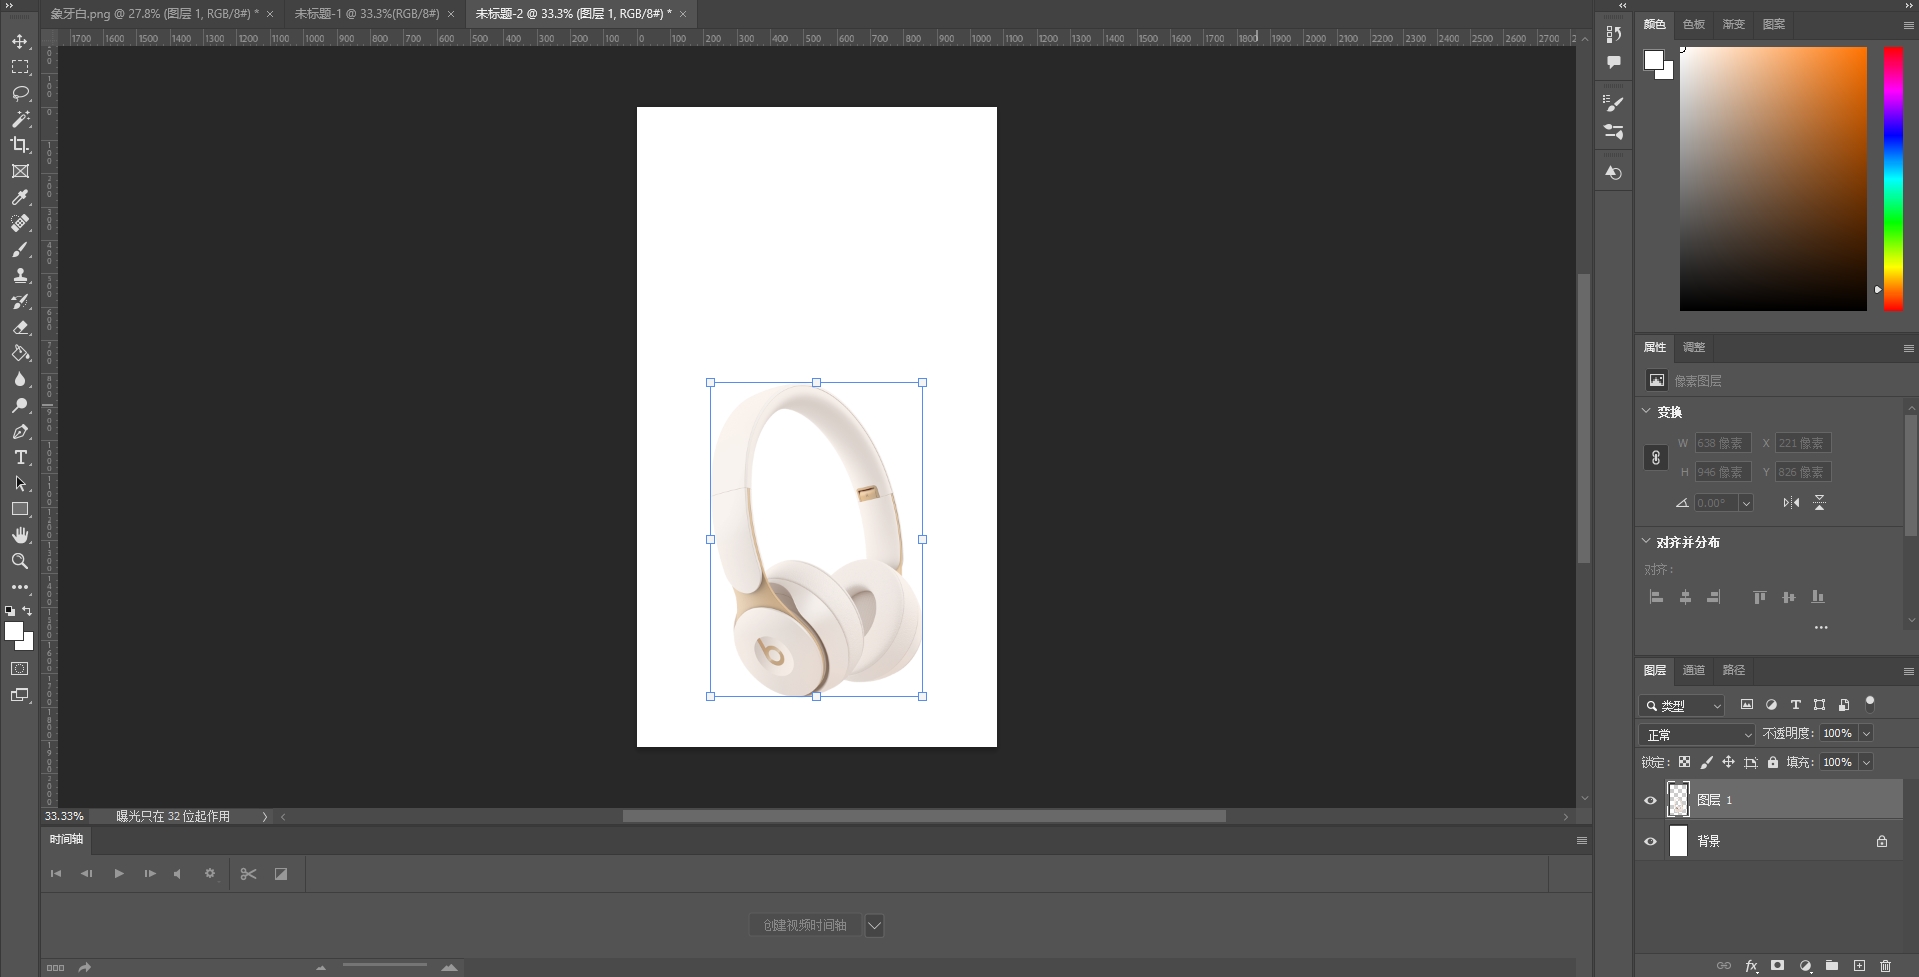Select the Brush tool
The width and height of the screenshot is (1919, 977).
pos(20,250)
